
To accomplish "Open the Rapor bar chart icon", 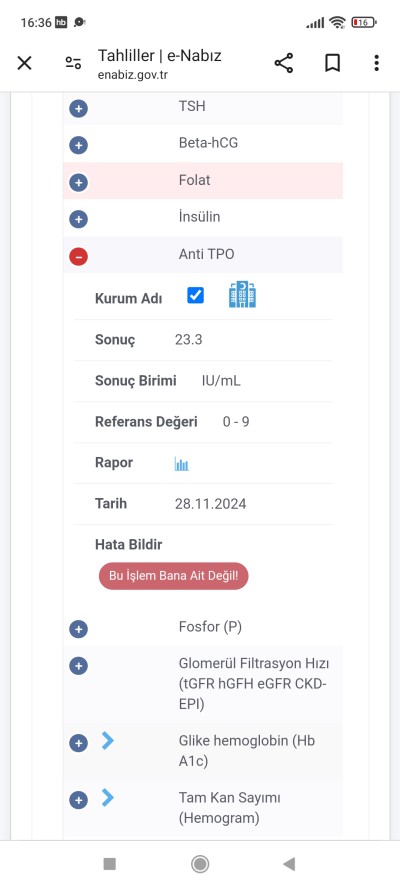I will 181,464.
